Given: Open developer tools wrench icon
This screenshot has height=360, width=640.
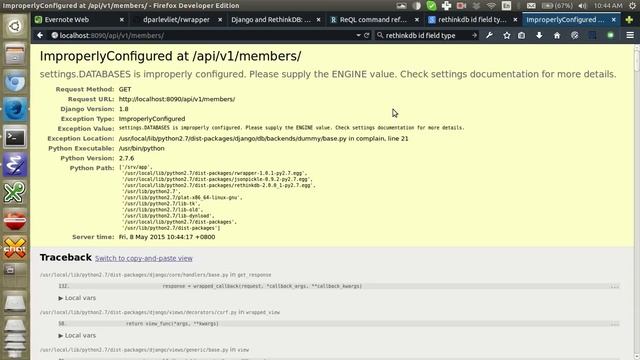Looking at the screenshot, I should click(489, 36).
